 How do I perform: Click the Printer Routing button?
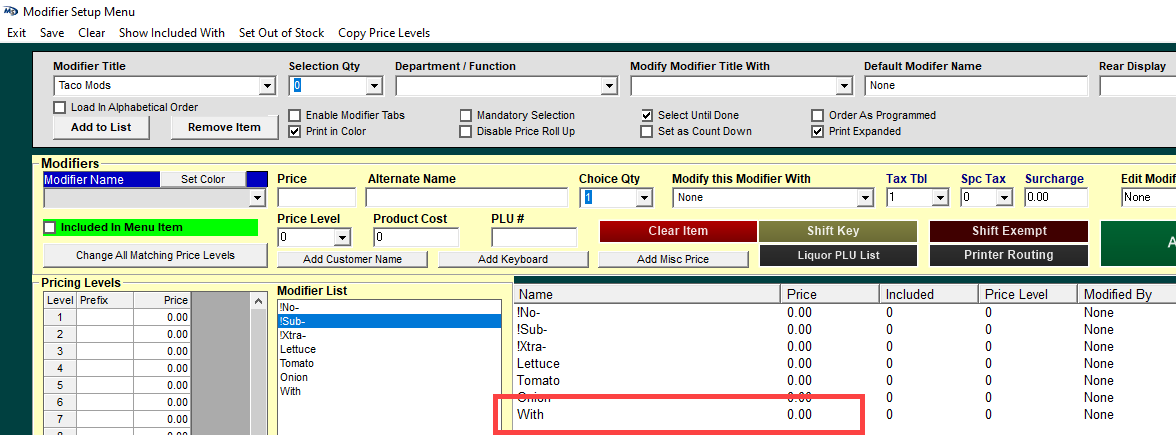coord(1008,255)
